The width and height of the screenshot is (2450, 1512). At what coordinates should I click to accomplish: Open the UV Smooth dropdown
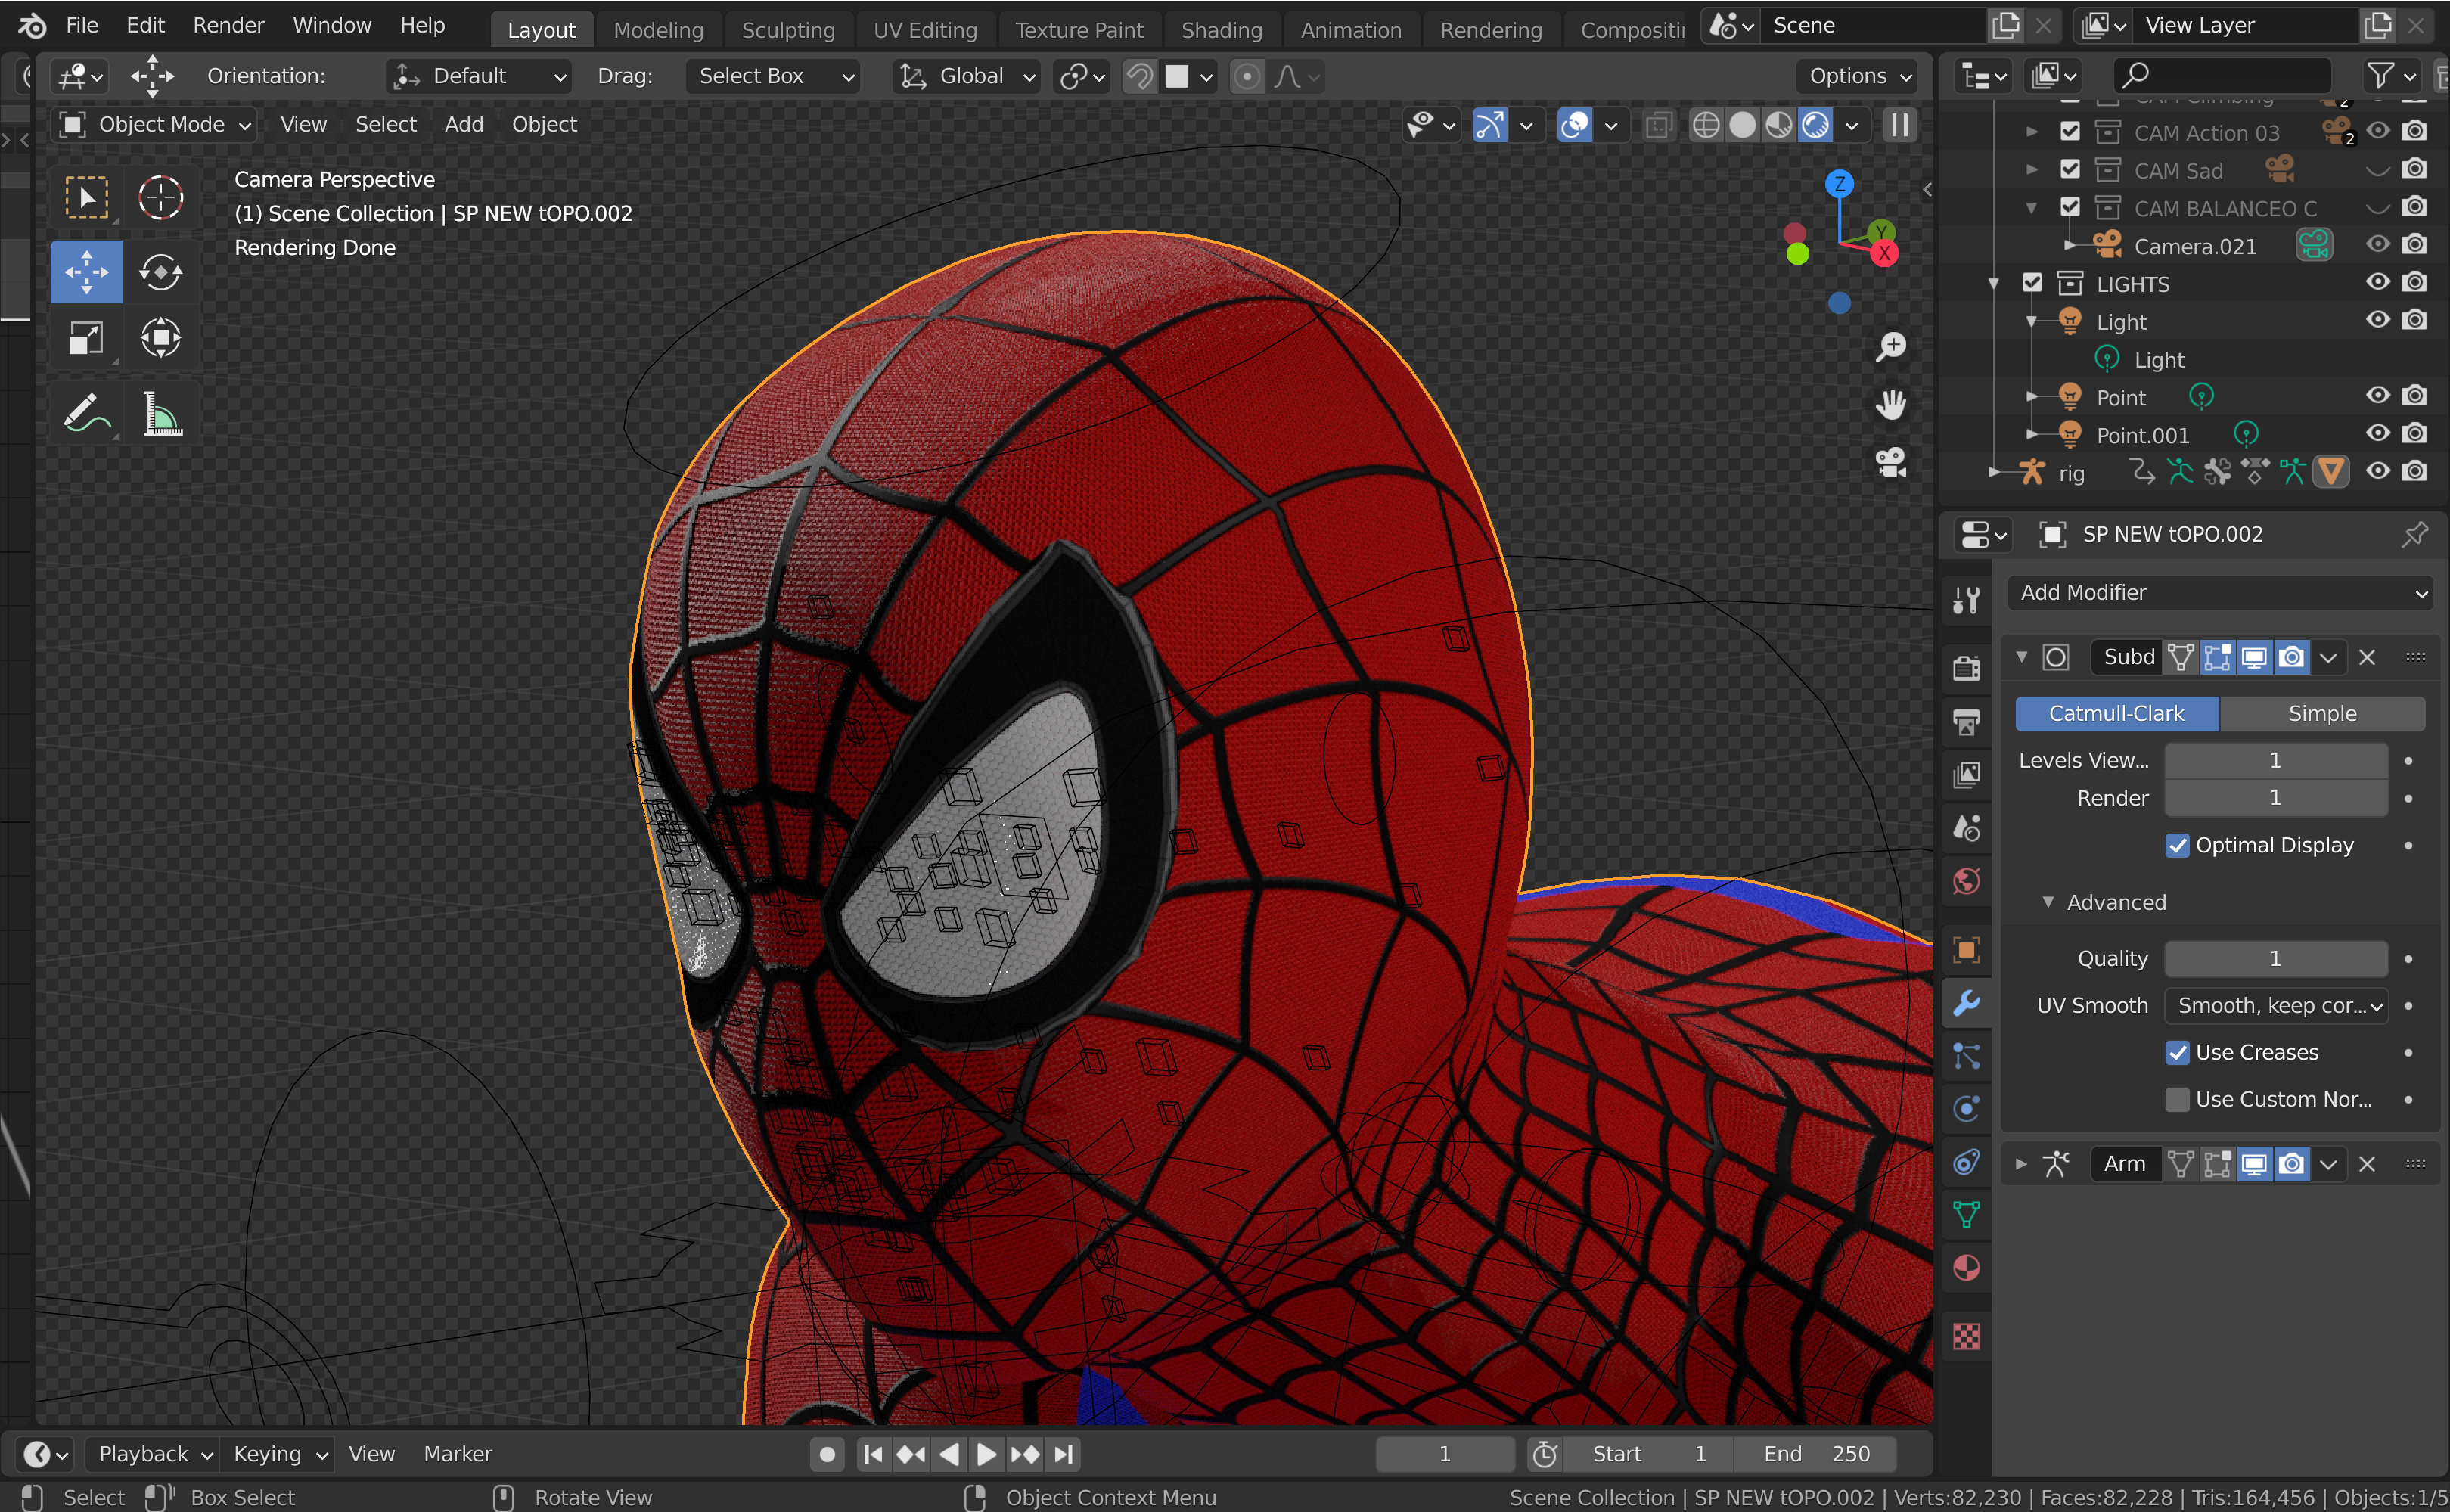click(2276, 1005)
